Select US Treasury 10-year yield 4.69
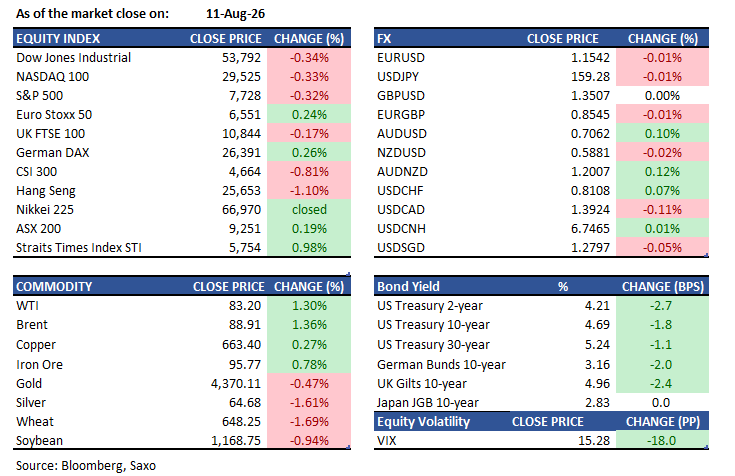The image size is (735, 476). [597, 325]
